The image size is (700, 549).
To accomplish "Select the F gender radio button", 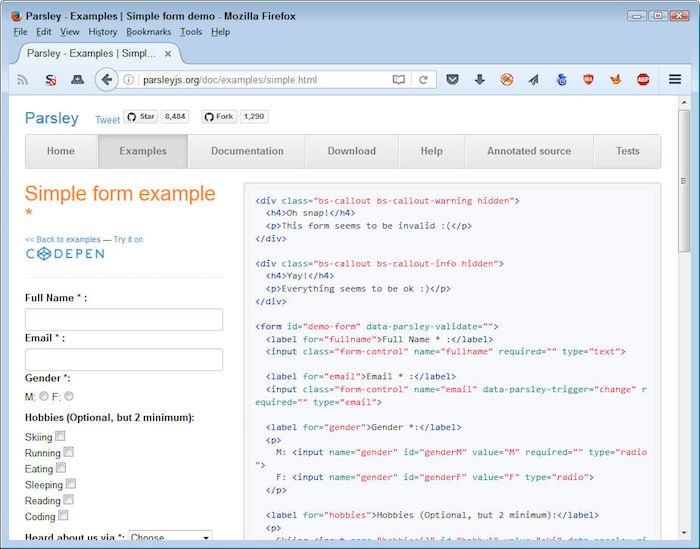I will (69, 396).
